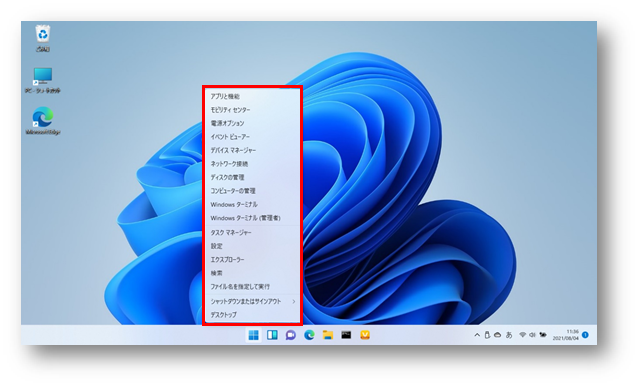Select 検索 menu entry

click(252, 273)
